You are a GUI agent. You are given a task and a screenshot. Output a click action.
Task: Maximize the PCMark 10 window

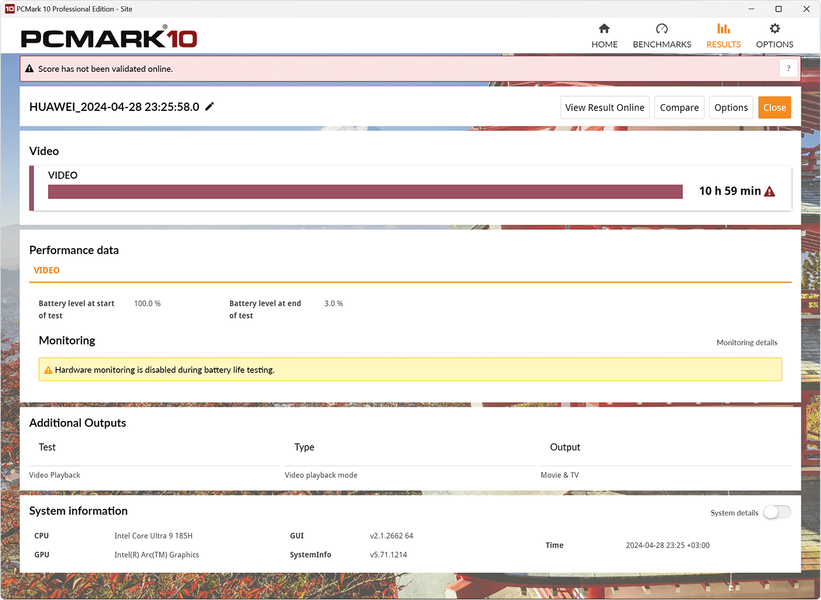[779, 9]
